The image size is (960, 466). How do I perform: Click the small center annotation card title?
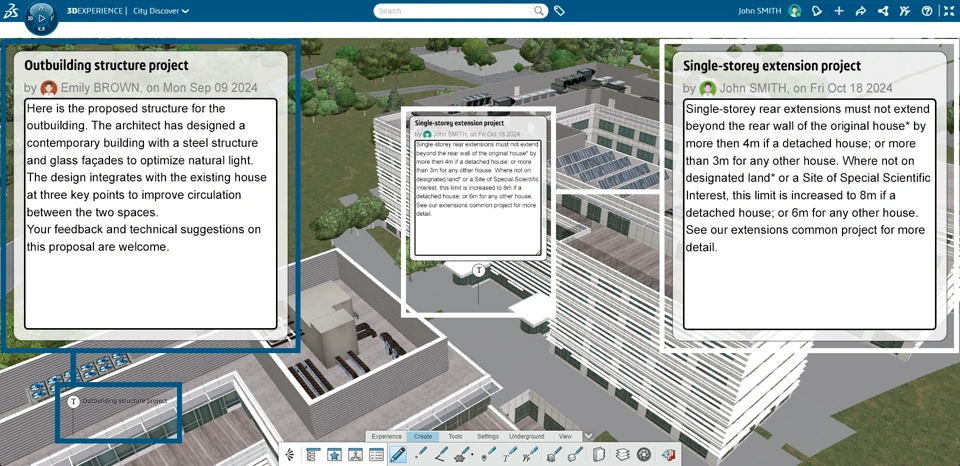click(459, 123)
